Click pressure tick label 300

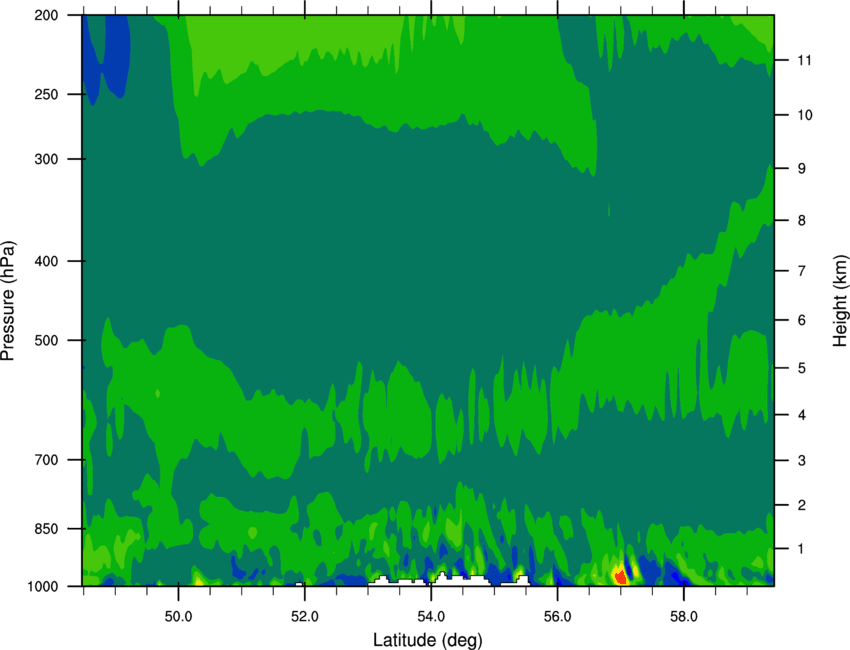click(x=46, y=159)
